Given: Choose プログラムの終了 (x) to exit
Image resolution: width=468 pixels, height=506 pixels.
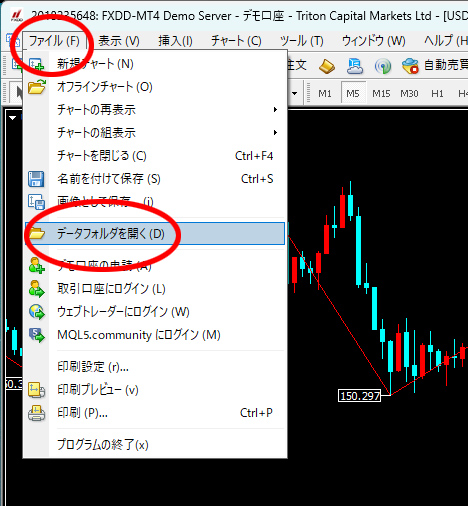Looking at the screenshot, I should click(103, 445).
